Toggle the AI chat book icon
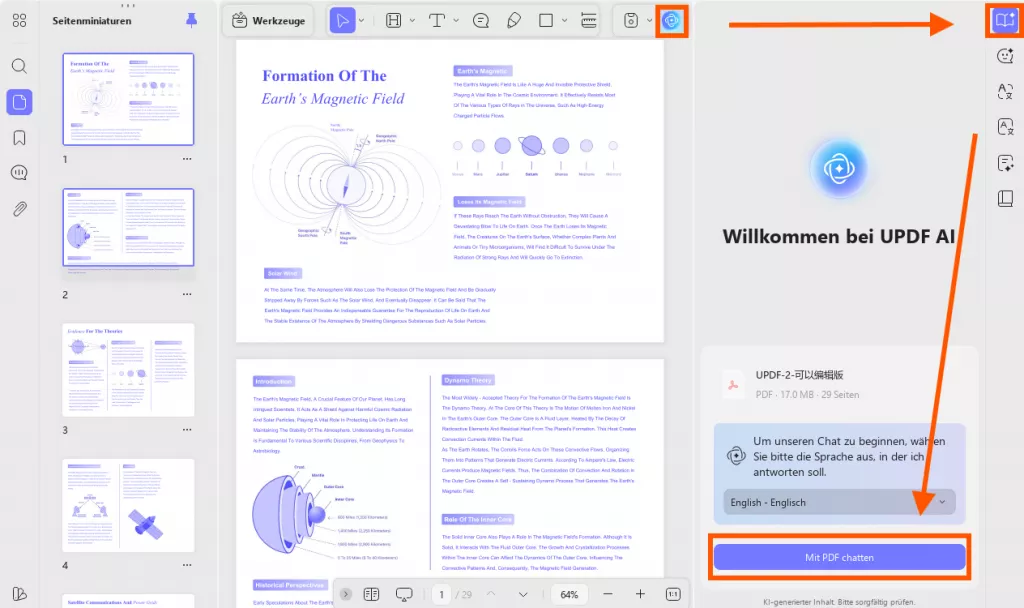1024x608 pixels. (x=1003, y=20)
